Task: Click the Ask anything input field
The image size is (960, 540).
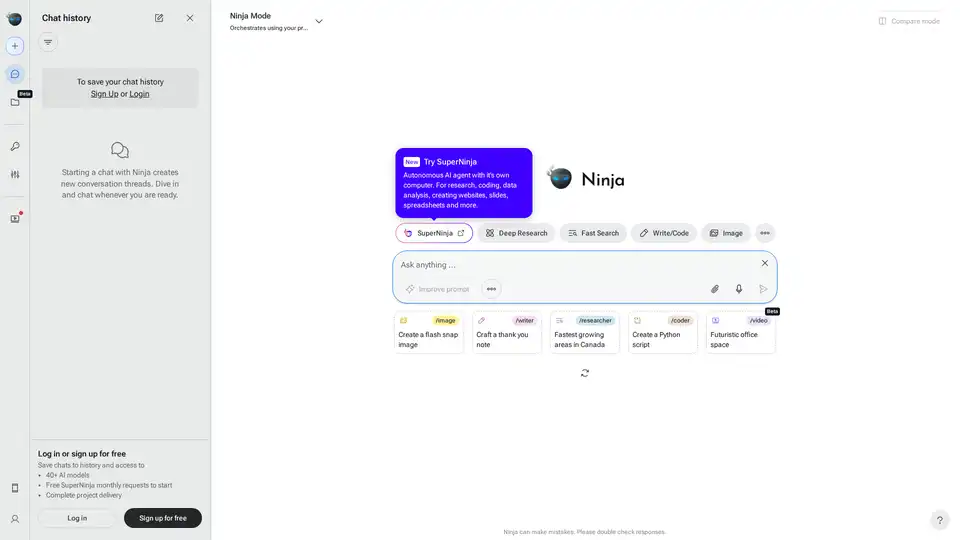Action: pyautogui.click(x=575, y=265)
